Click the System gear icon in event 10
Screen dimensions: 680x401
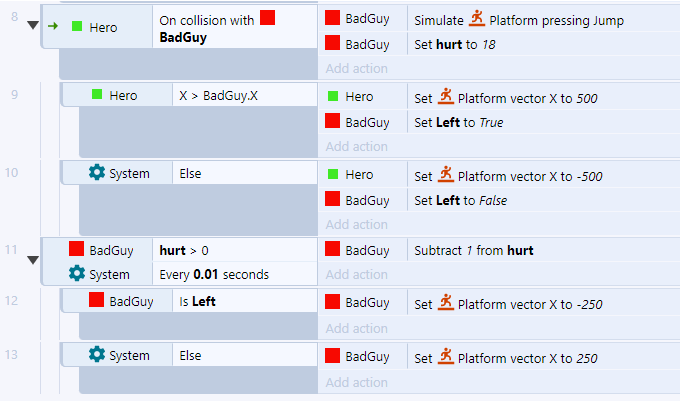tap(97, 173)
